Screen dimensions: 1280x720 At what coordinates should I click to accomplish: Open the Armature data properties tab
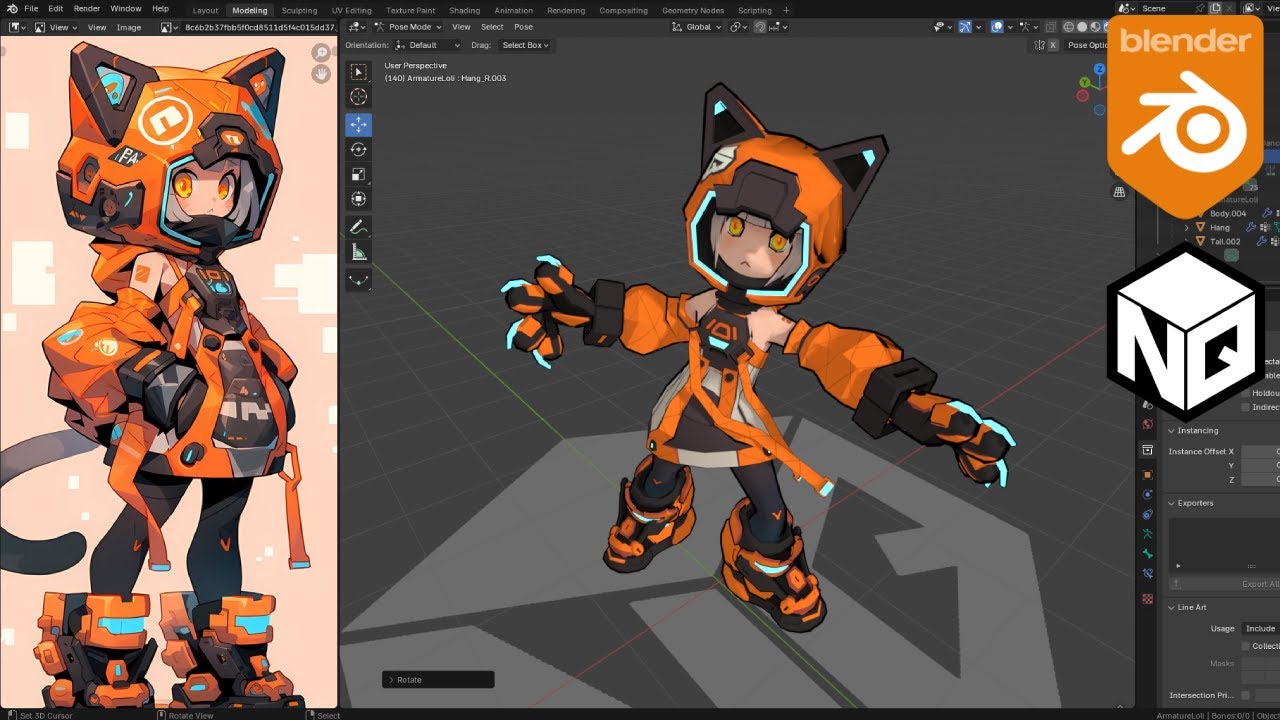[1148, 534]
